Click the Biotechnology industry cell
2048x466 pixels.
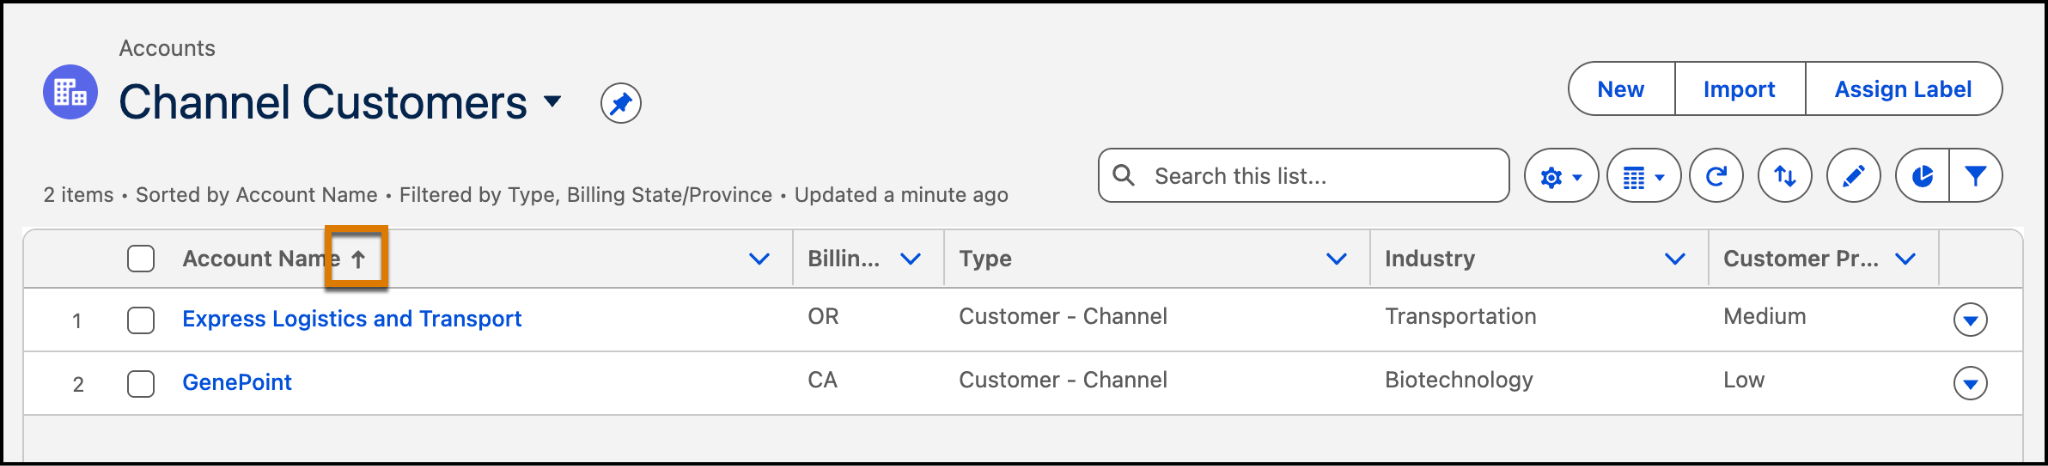click(1459, 380)
